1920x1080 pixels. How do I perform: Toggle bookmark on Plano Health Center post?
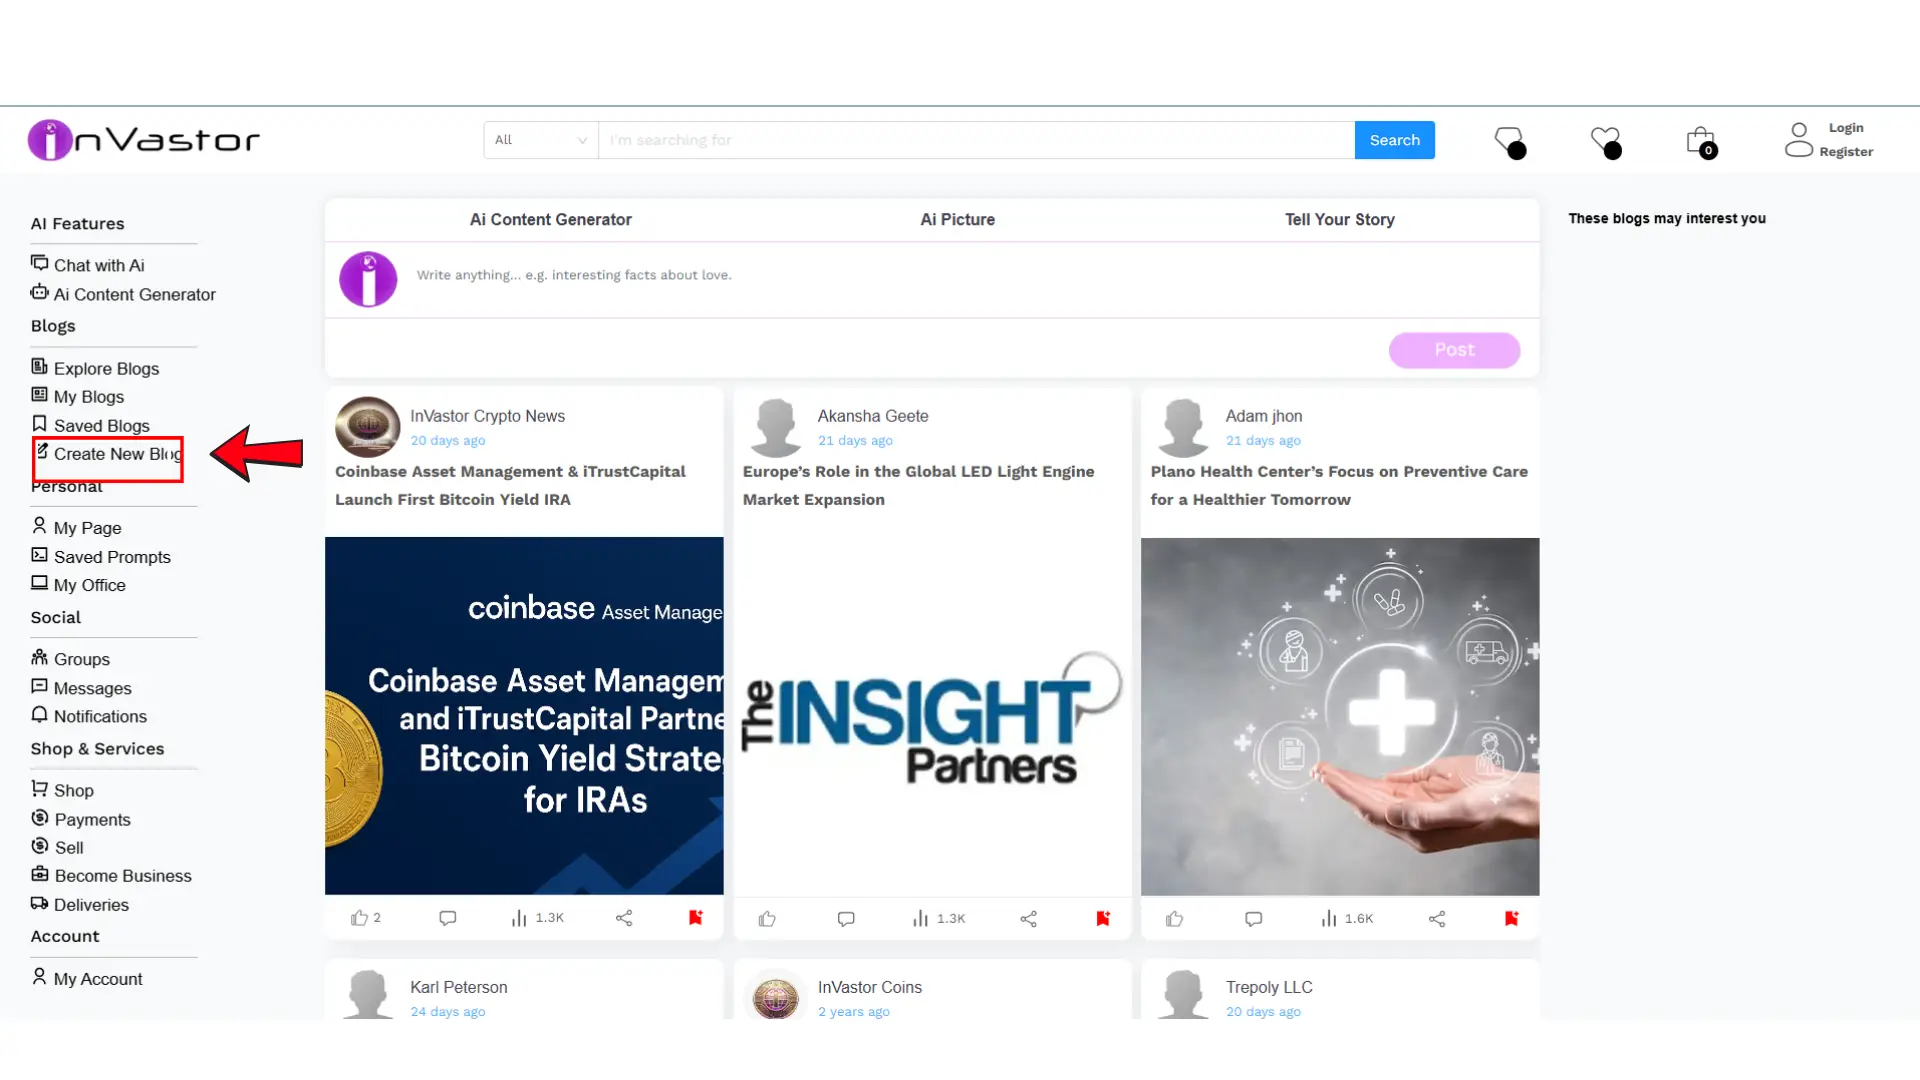(1511, 918)
